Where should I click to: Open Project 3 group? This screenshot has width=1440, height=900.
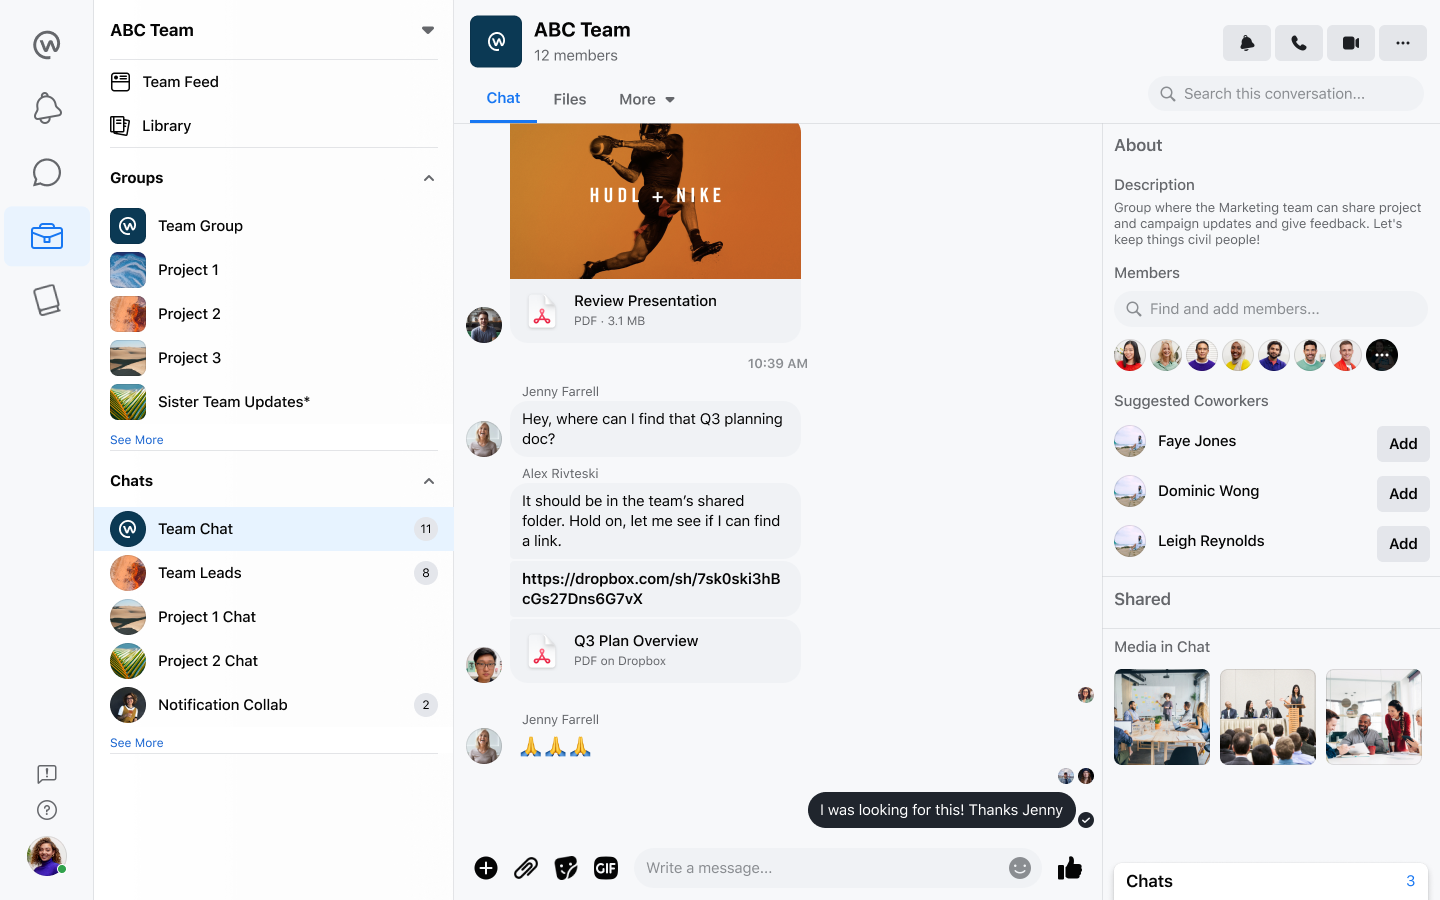(273, 358)
